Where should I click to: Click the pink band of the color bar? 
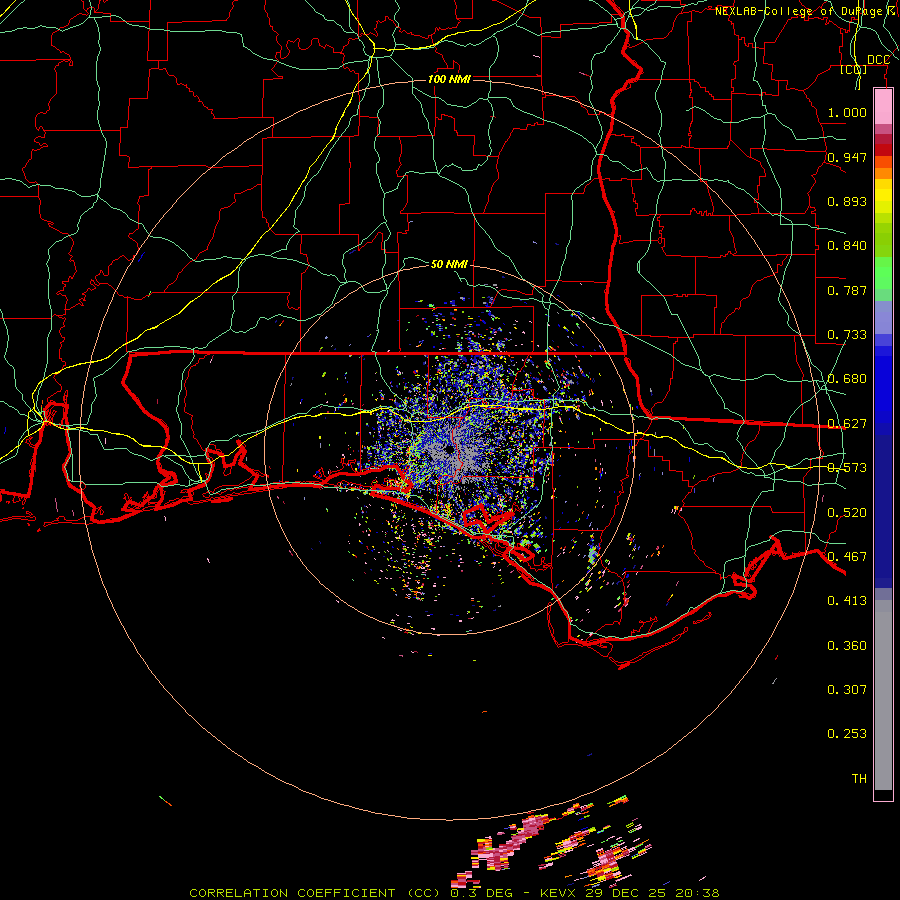click(x=883, y=107)
